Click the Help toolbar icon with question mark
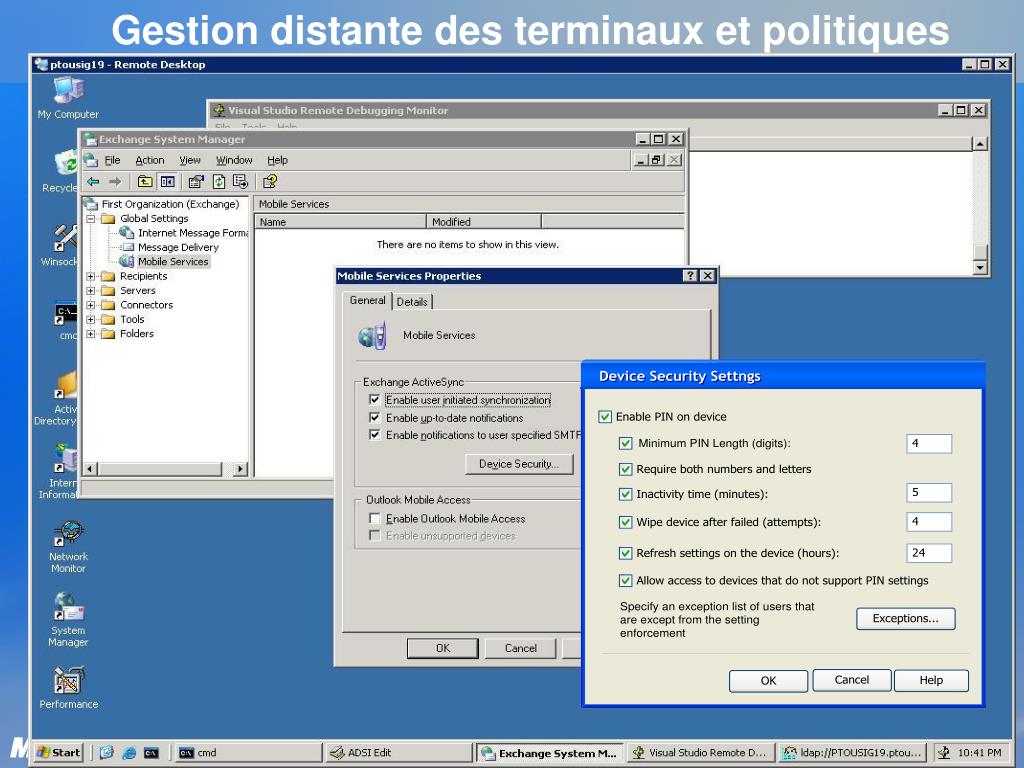The height and width of the screenshot is (768, 1024). coord(270,182)
